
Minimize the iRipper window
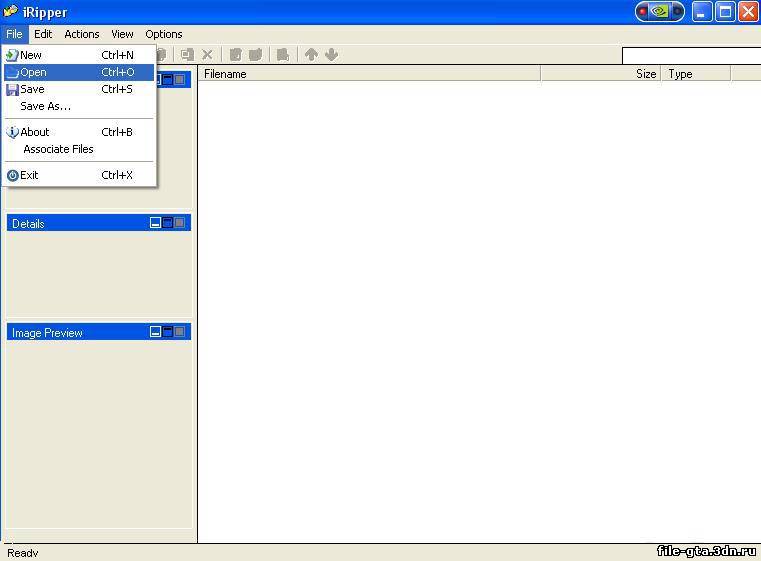[x=701, y=12]
